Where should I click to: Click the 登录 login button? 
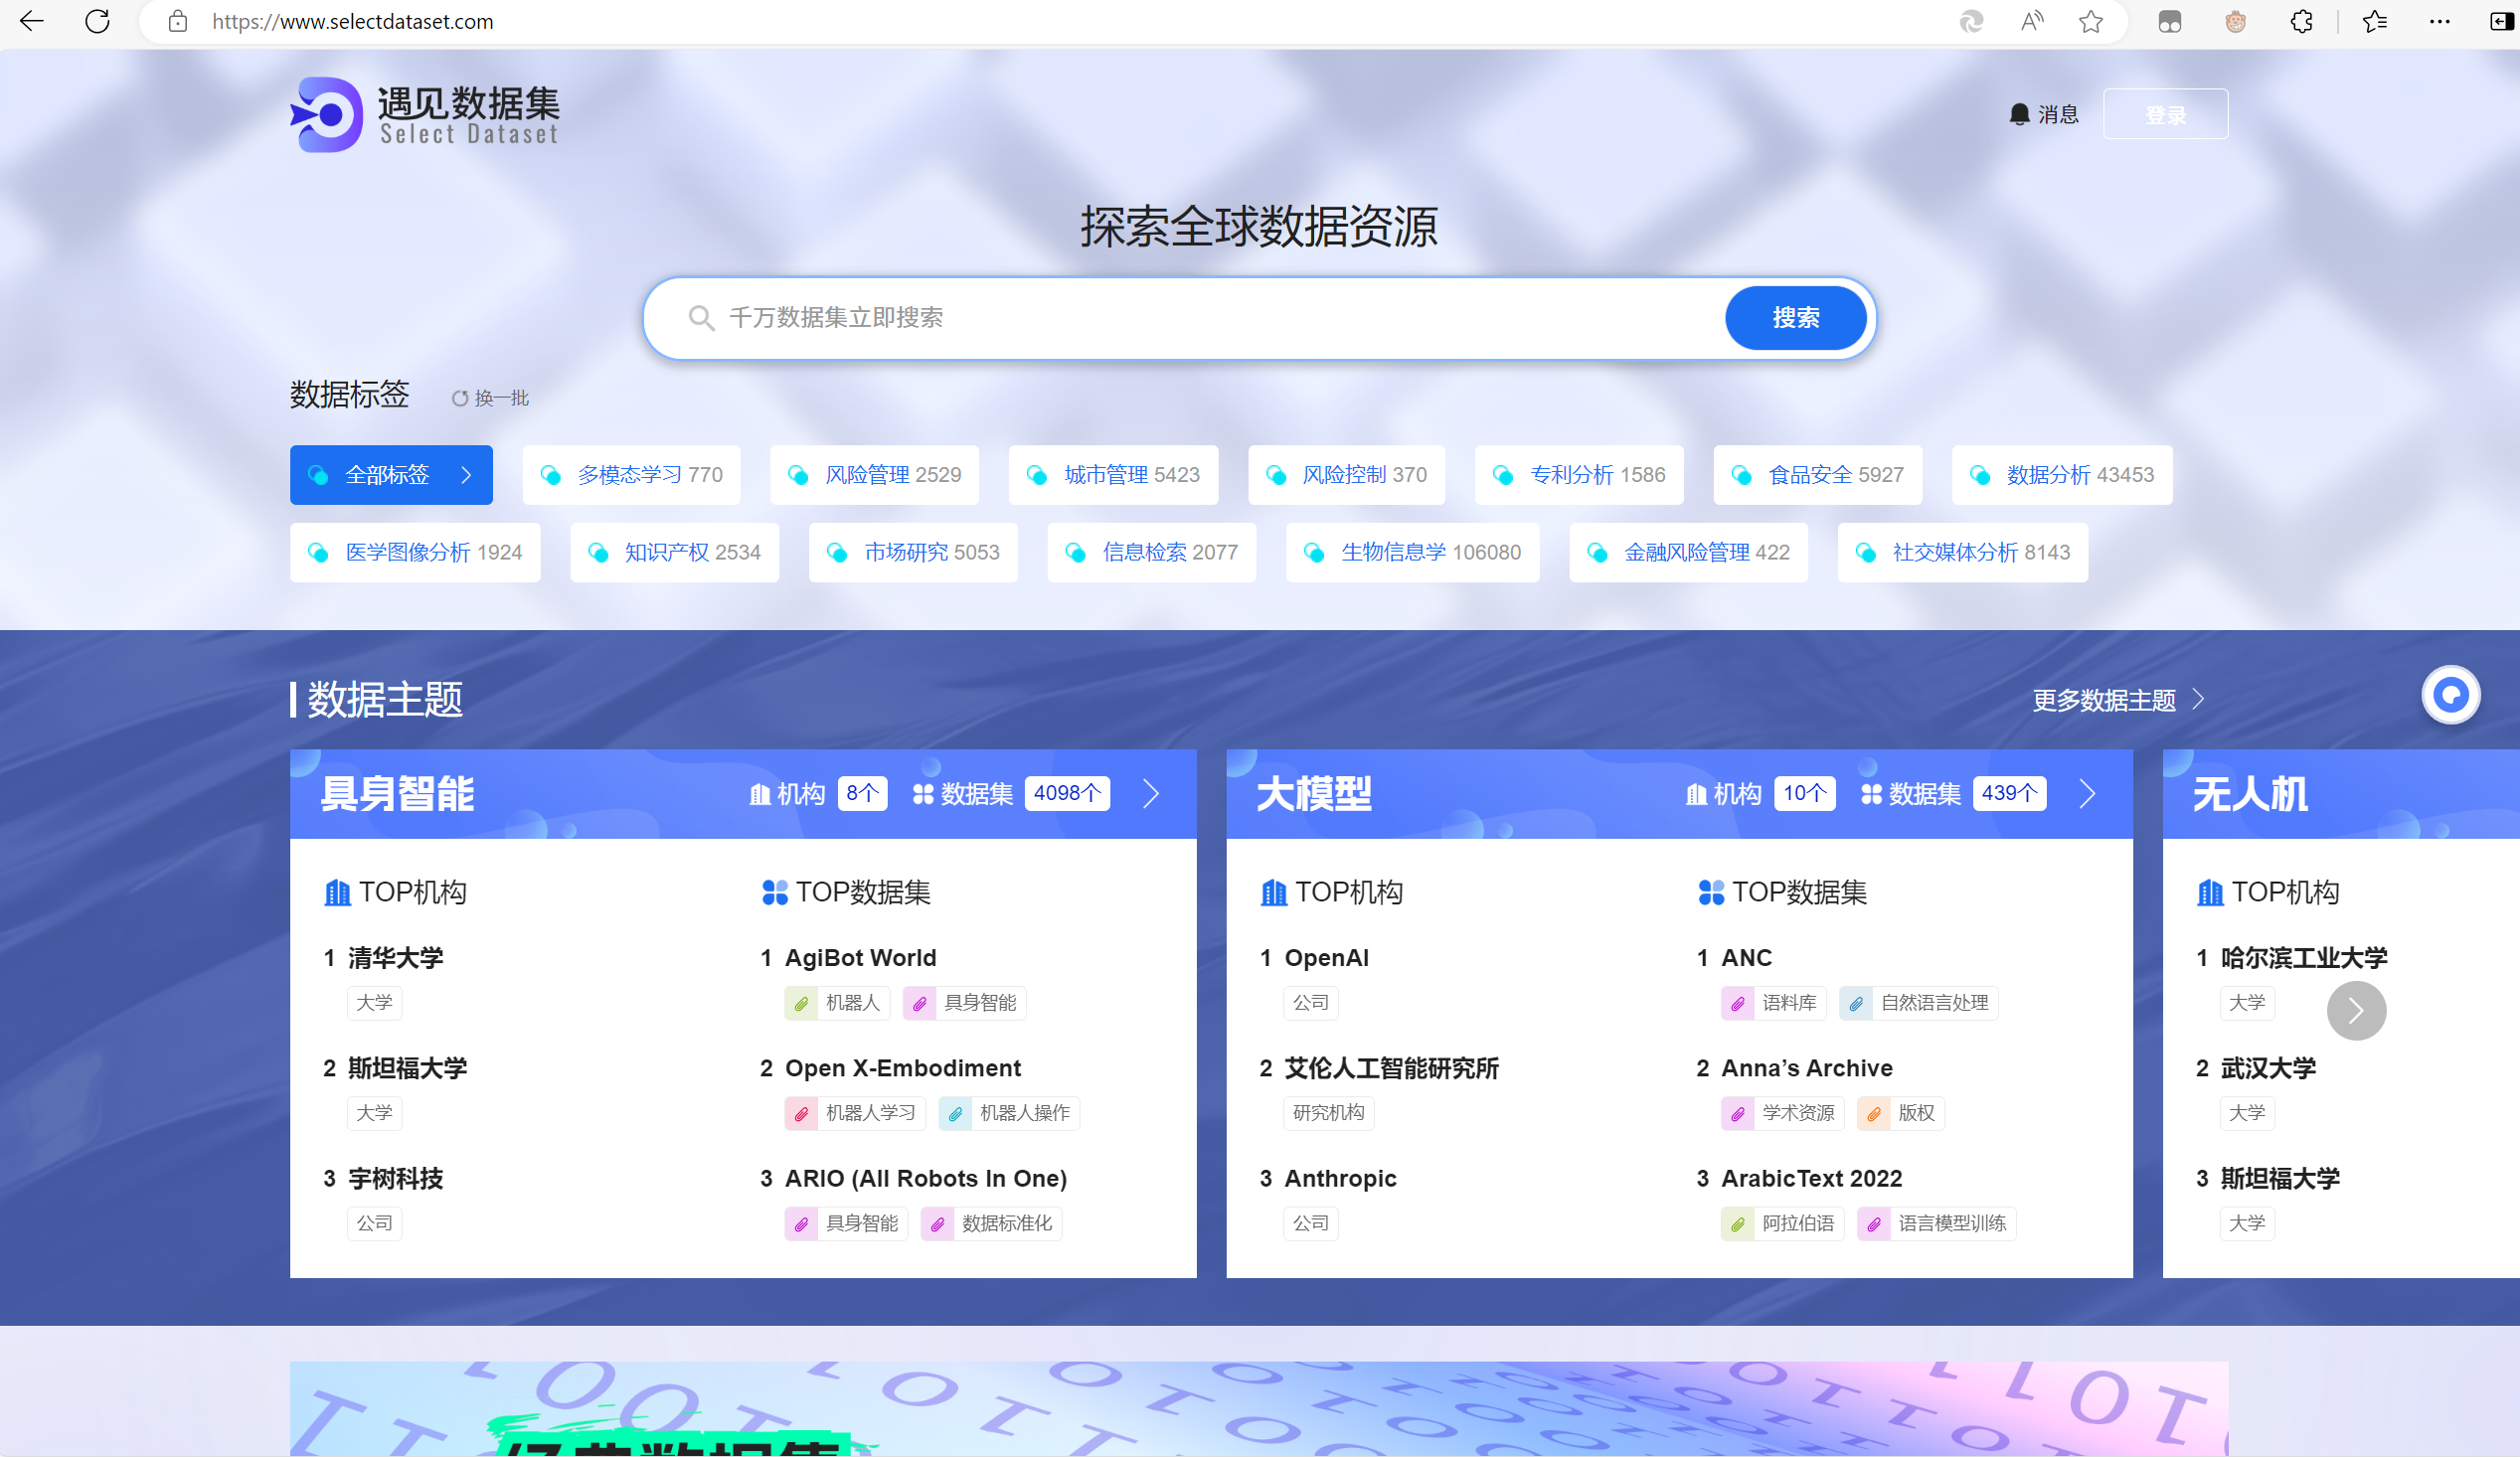click(2165, 115)
